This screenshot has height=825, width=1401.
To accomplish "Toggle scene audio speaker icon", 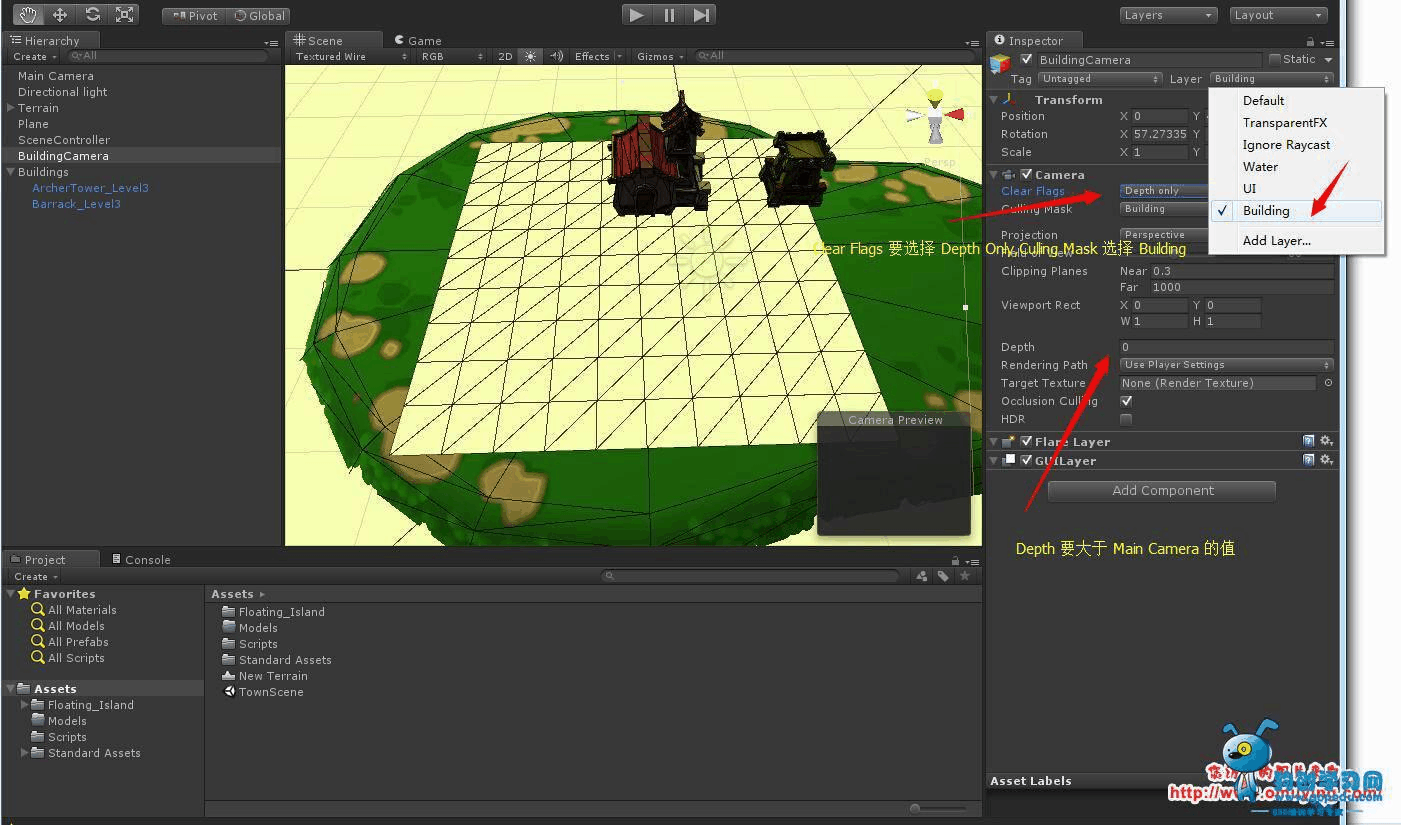I will point(556,57).
